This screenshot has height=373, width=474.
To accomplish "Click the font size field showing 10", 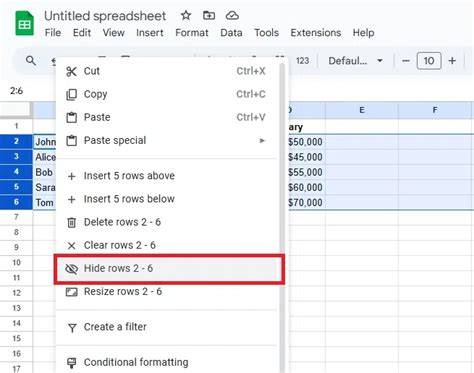I will [x=429, y=61].
